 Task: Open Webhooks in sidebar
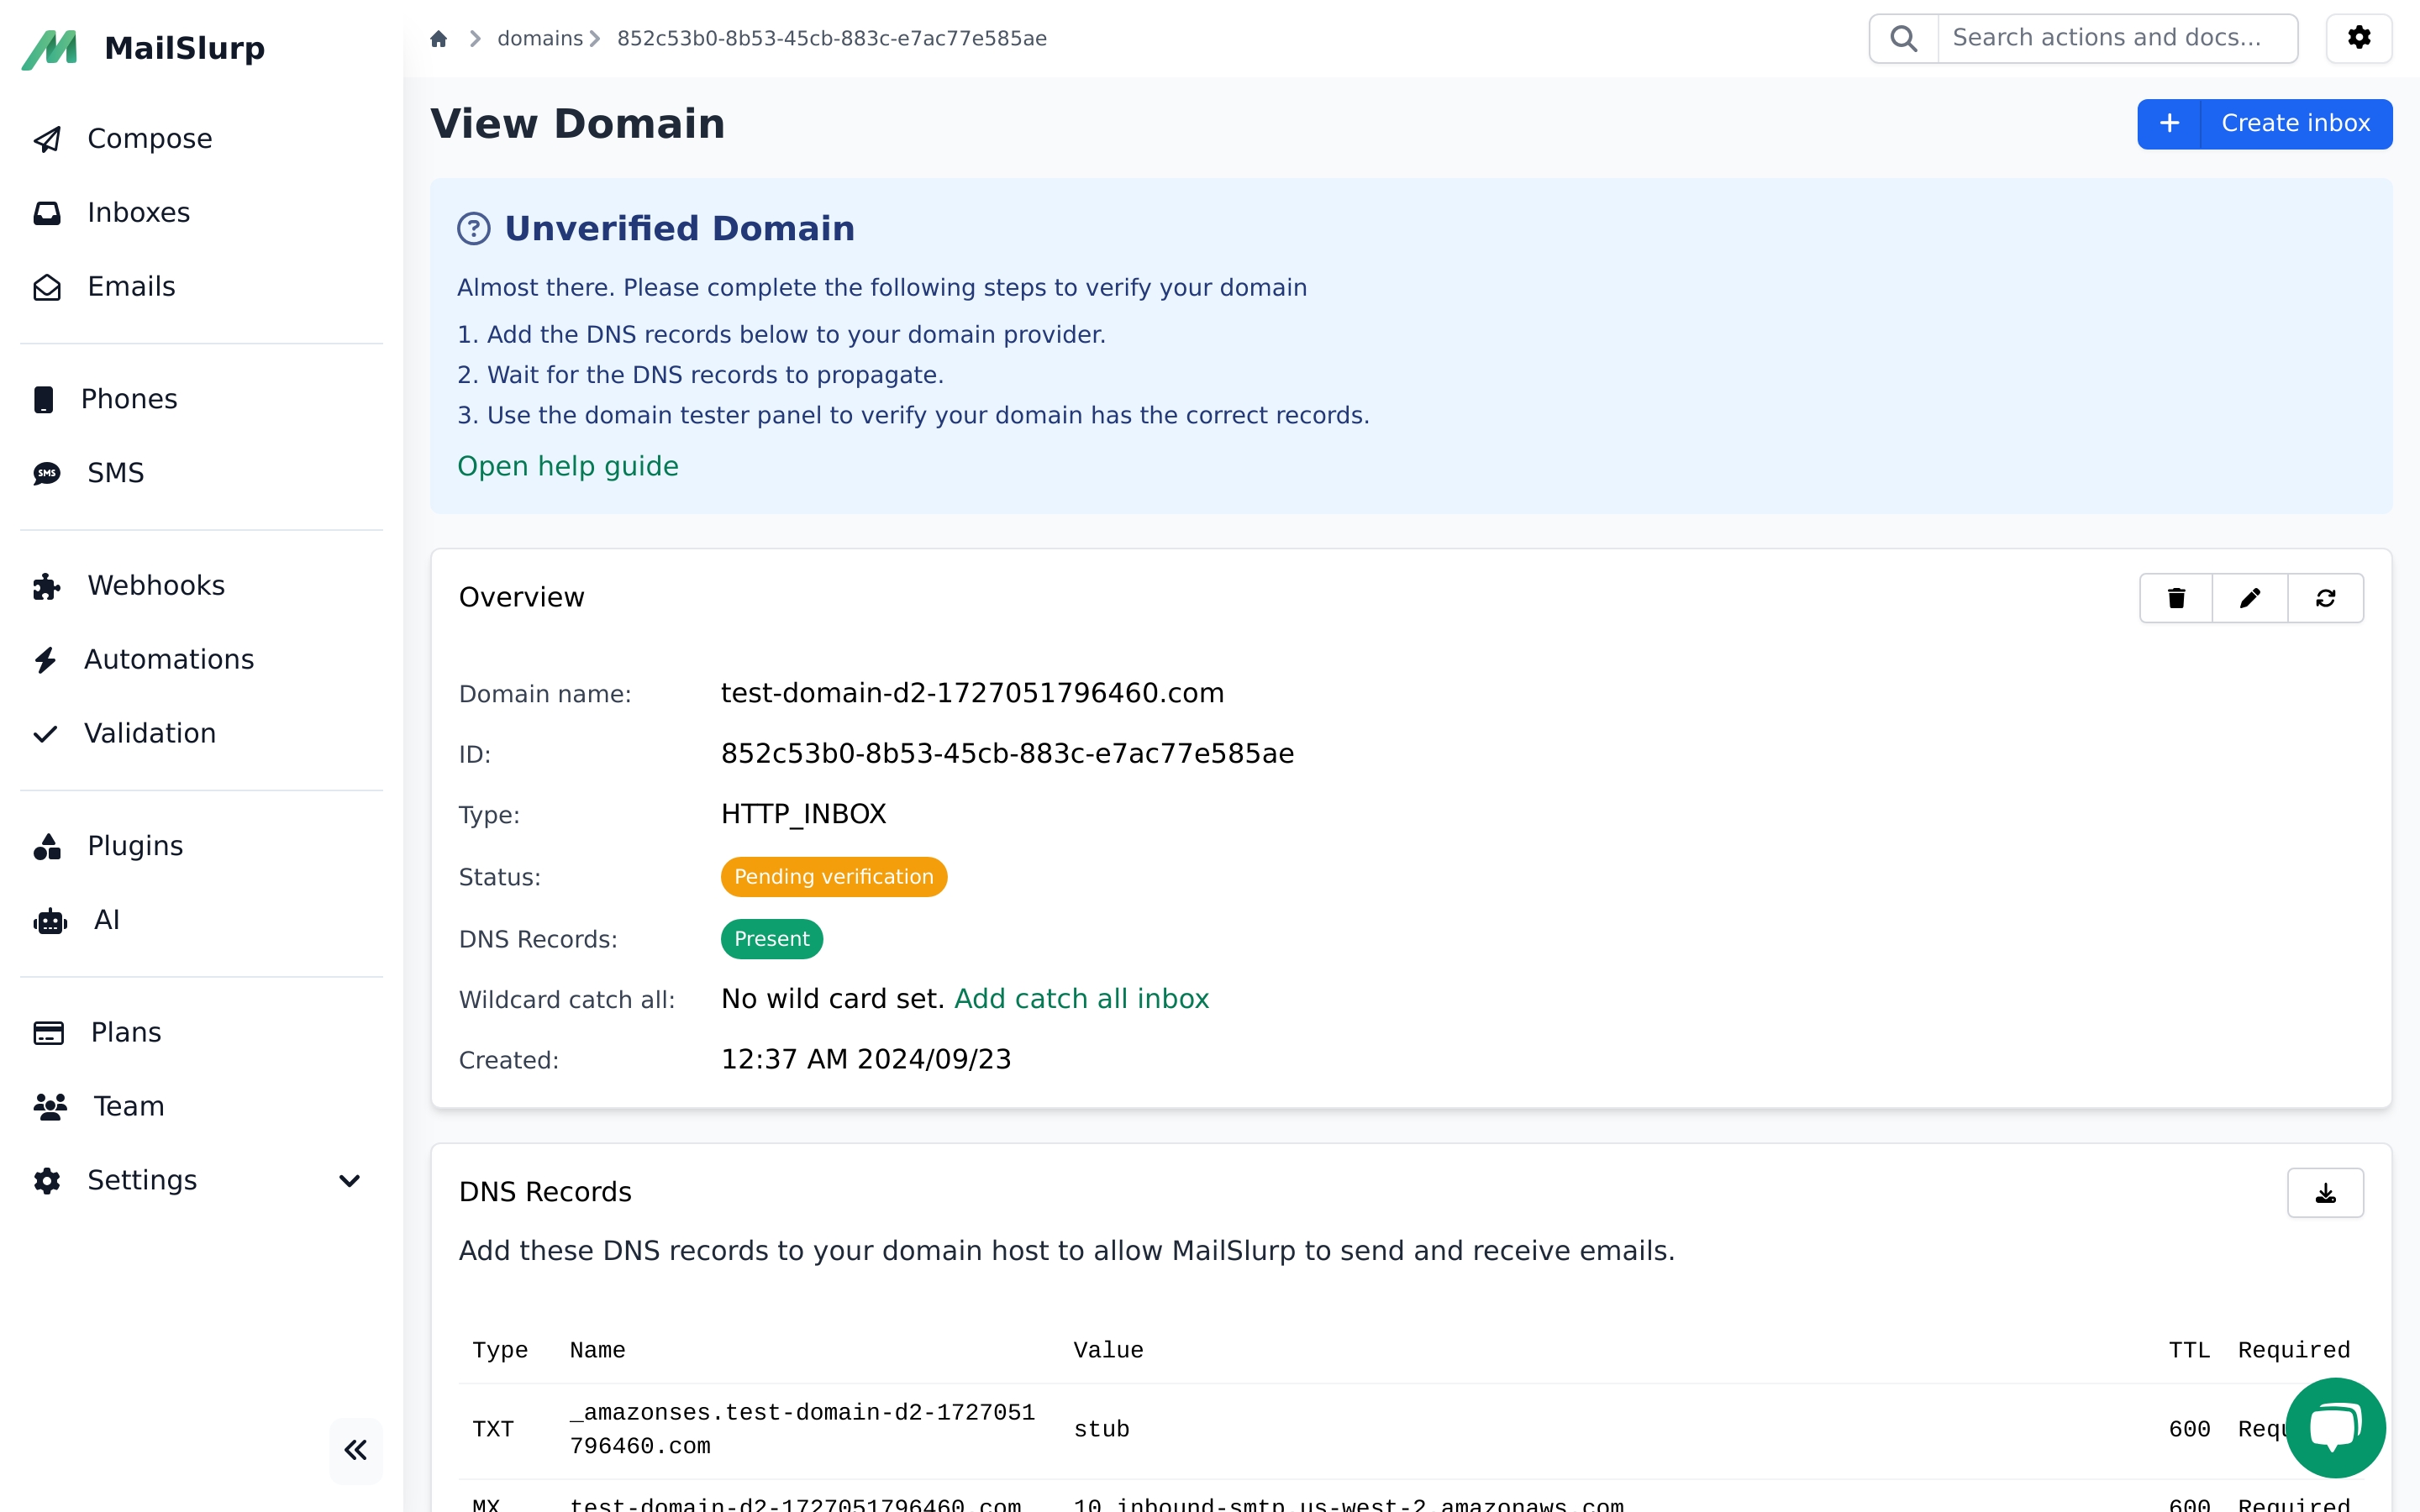coord(156,586)
